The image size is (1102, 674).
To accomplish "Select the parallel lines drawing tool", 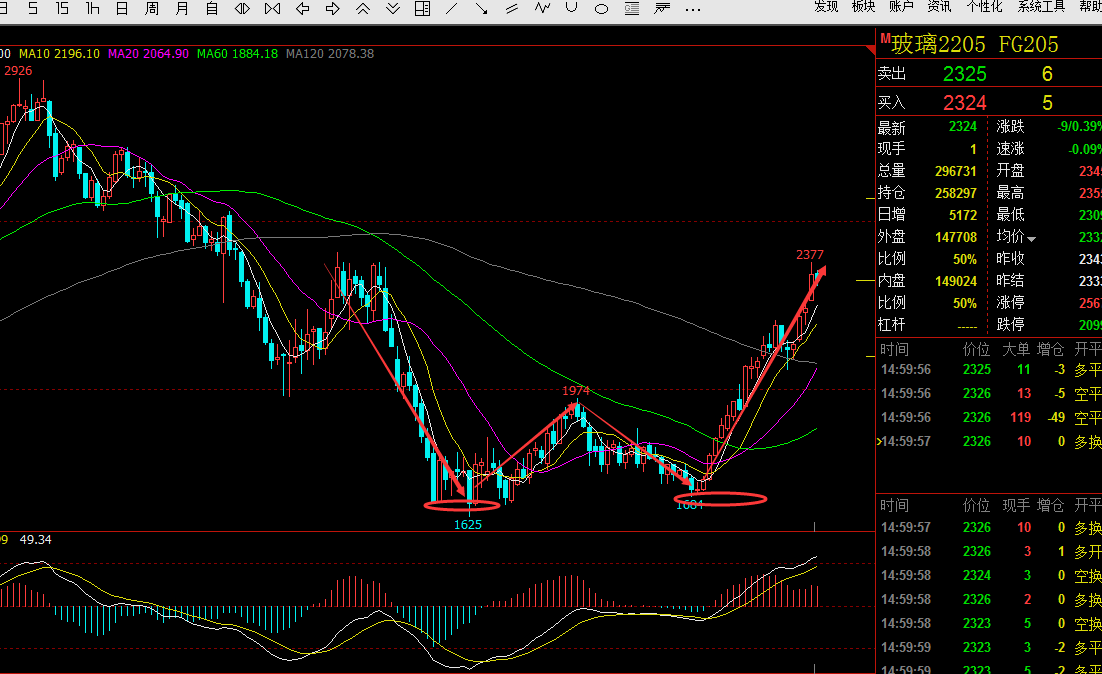I will [x=512, y=8].
